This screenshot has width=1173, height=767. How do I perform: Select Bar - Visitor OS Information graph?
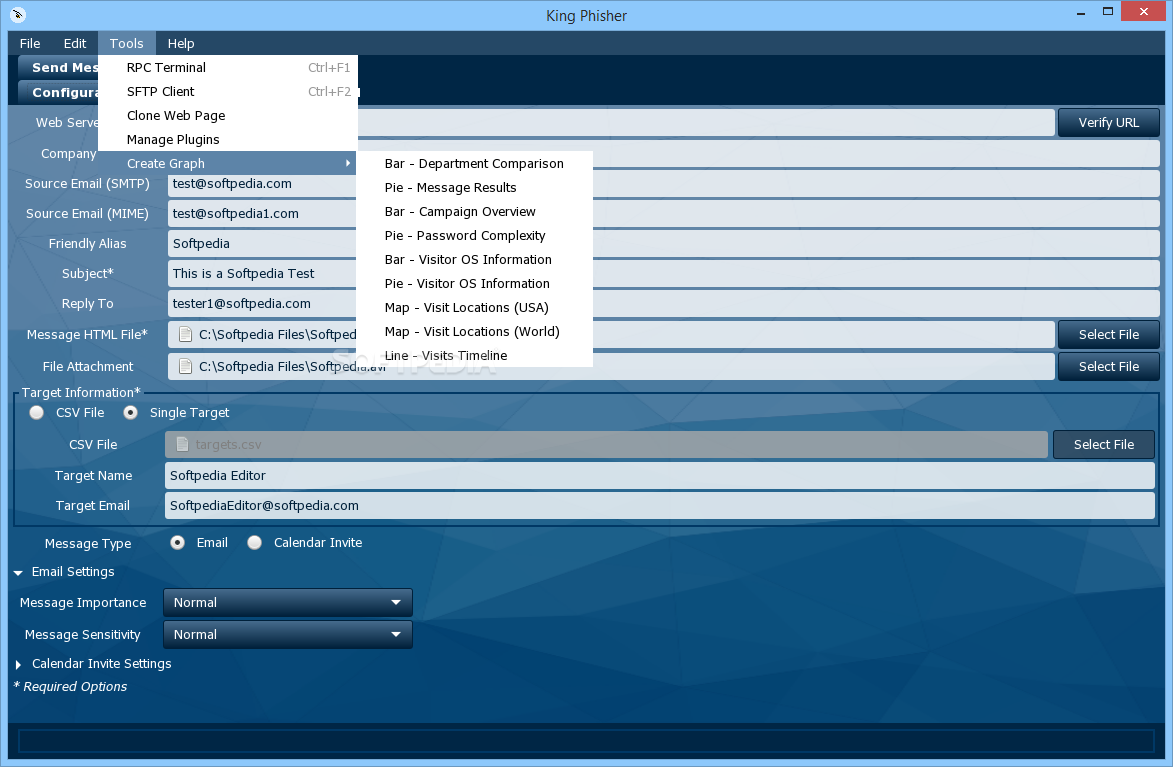coord(474,259)
